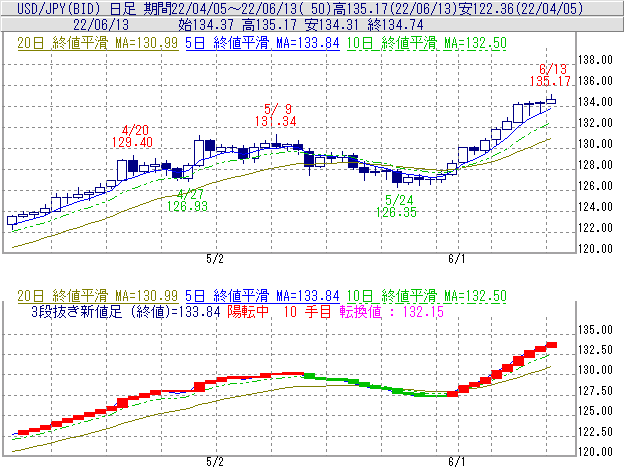Click the 6/1 date label under lower chart

[x=457, y=462]
